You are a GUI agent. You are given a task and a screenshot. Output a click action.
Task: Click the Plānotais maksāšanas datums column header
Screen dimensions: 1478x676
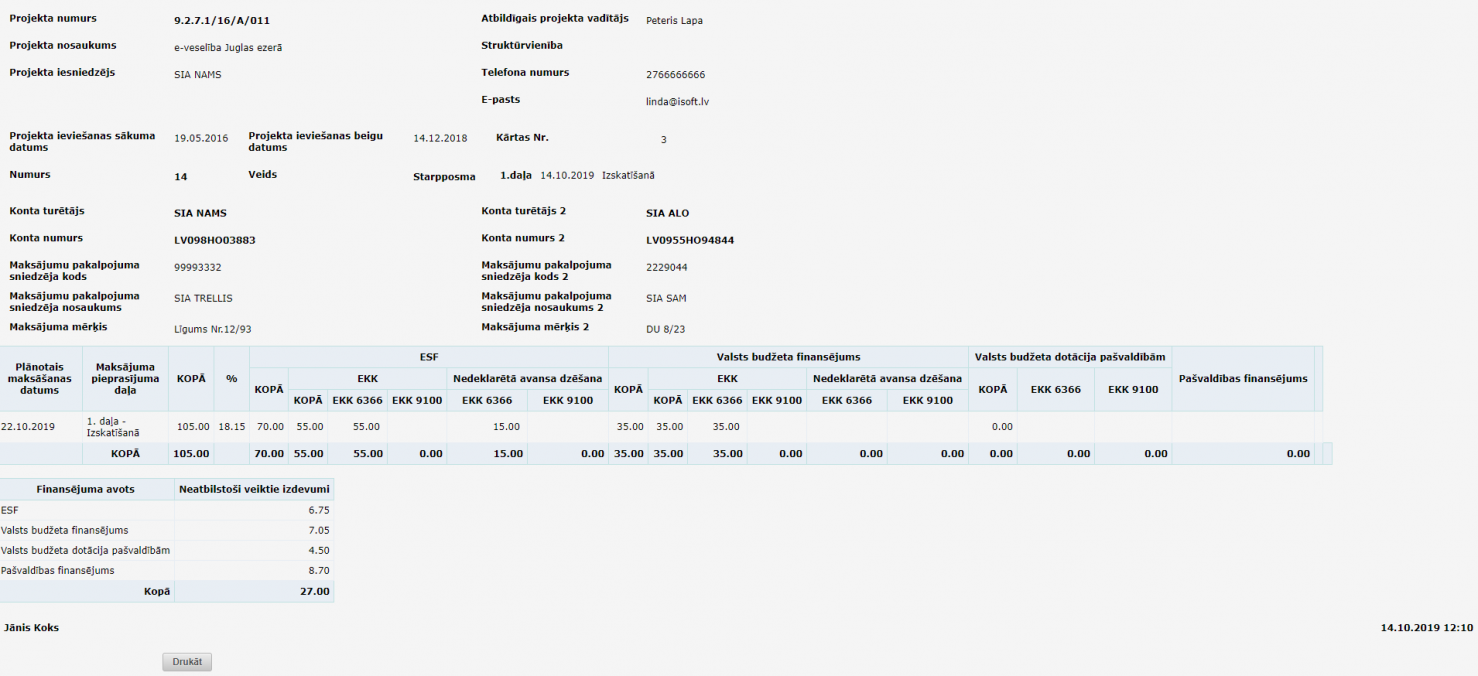pos(40,378)
